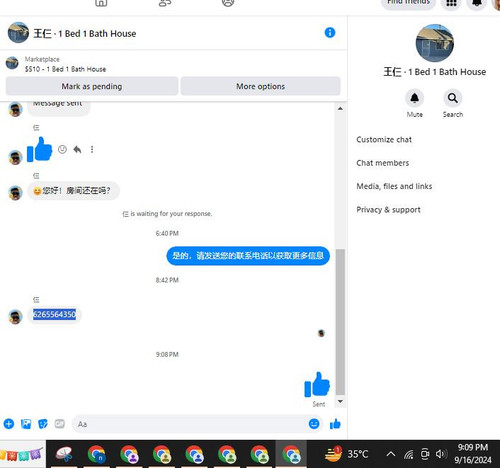The image size is (500, 468).
Task: Choose a sticker from the composer toolbar
Action: (x=43, y=424)
